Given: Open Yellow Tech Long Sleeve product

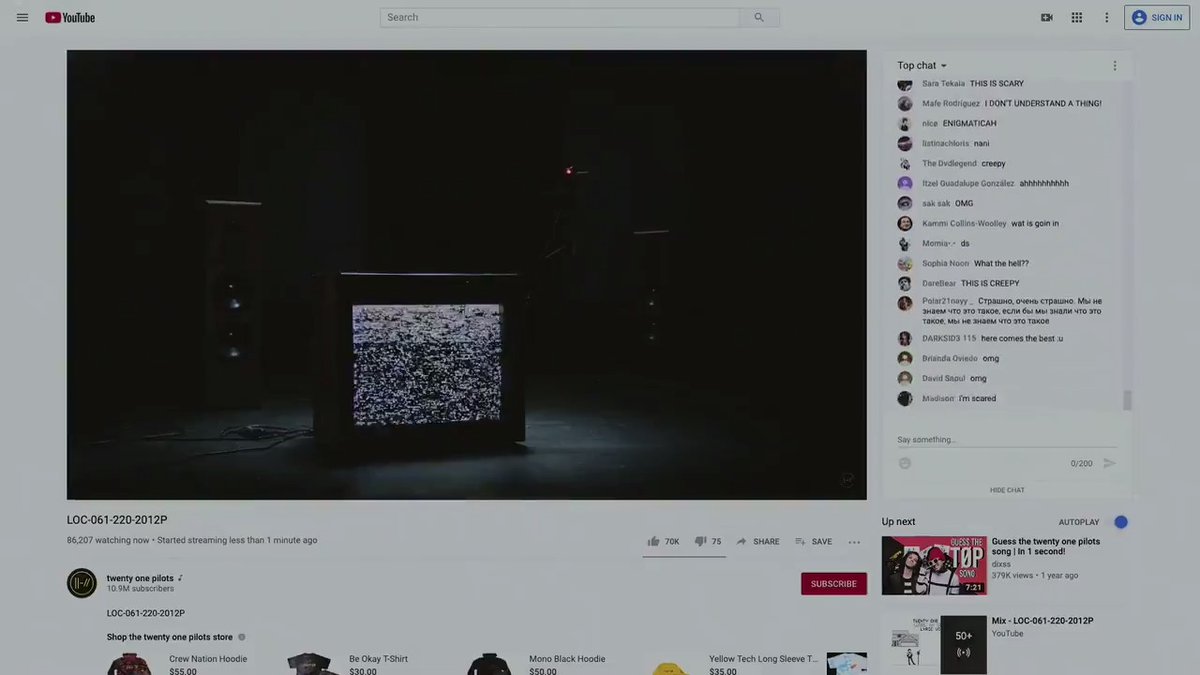Looking at the screenshot, I should [x=763, y=659].
